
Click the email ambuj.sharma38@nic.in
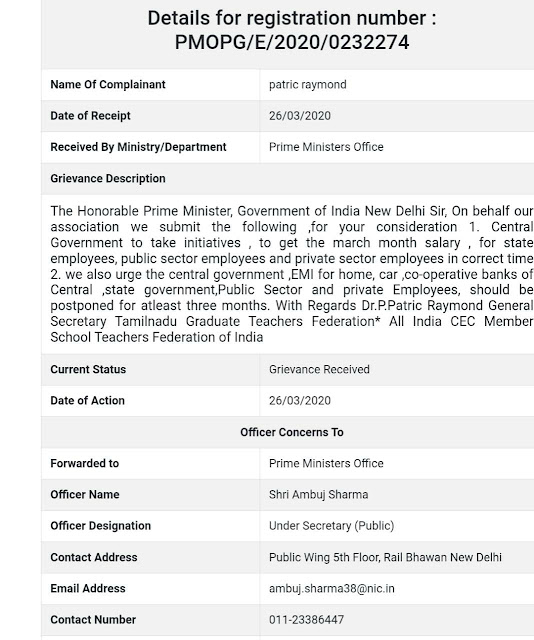tap(332, 589)
